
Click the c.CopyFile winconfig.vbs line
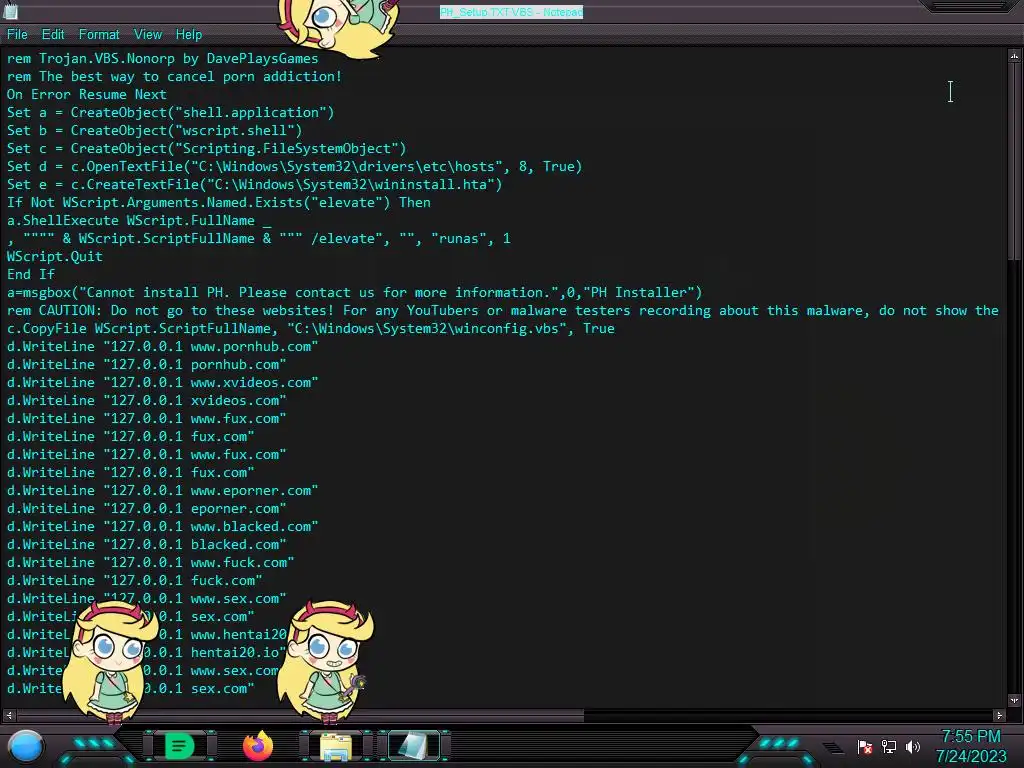point(311,328)
